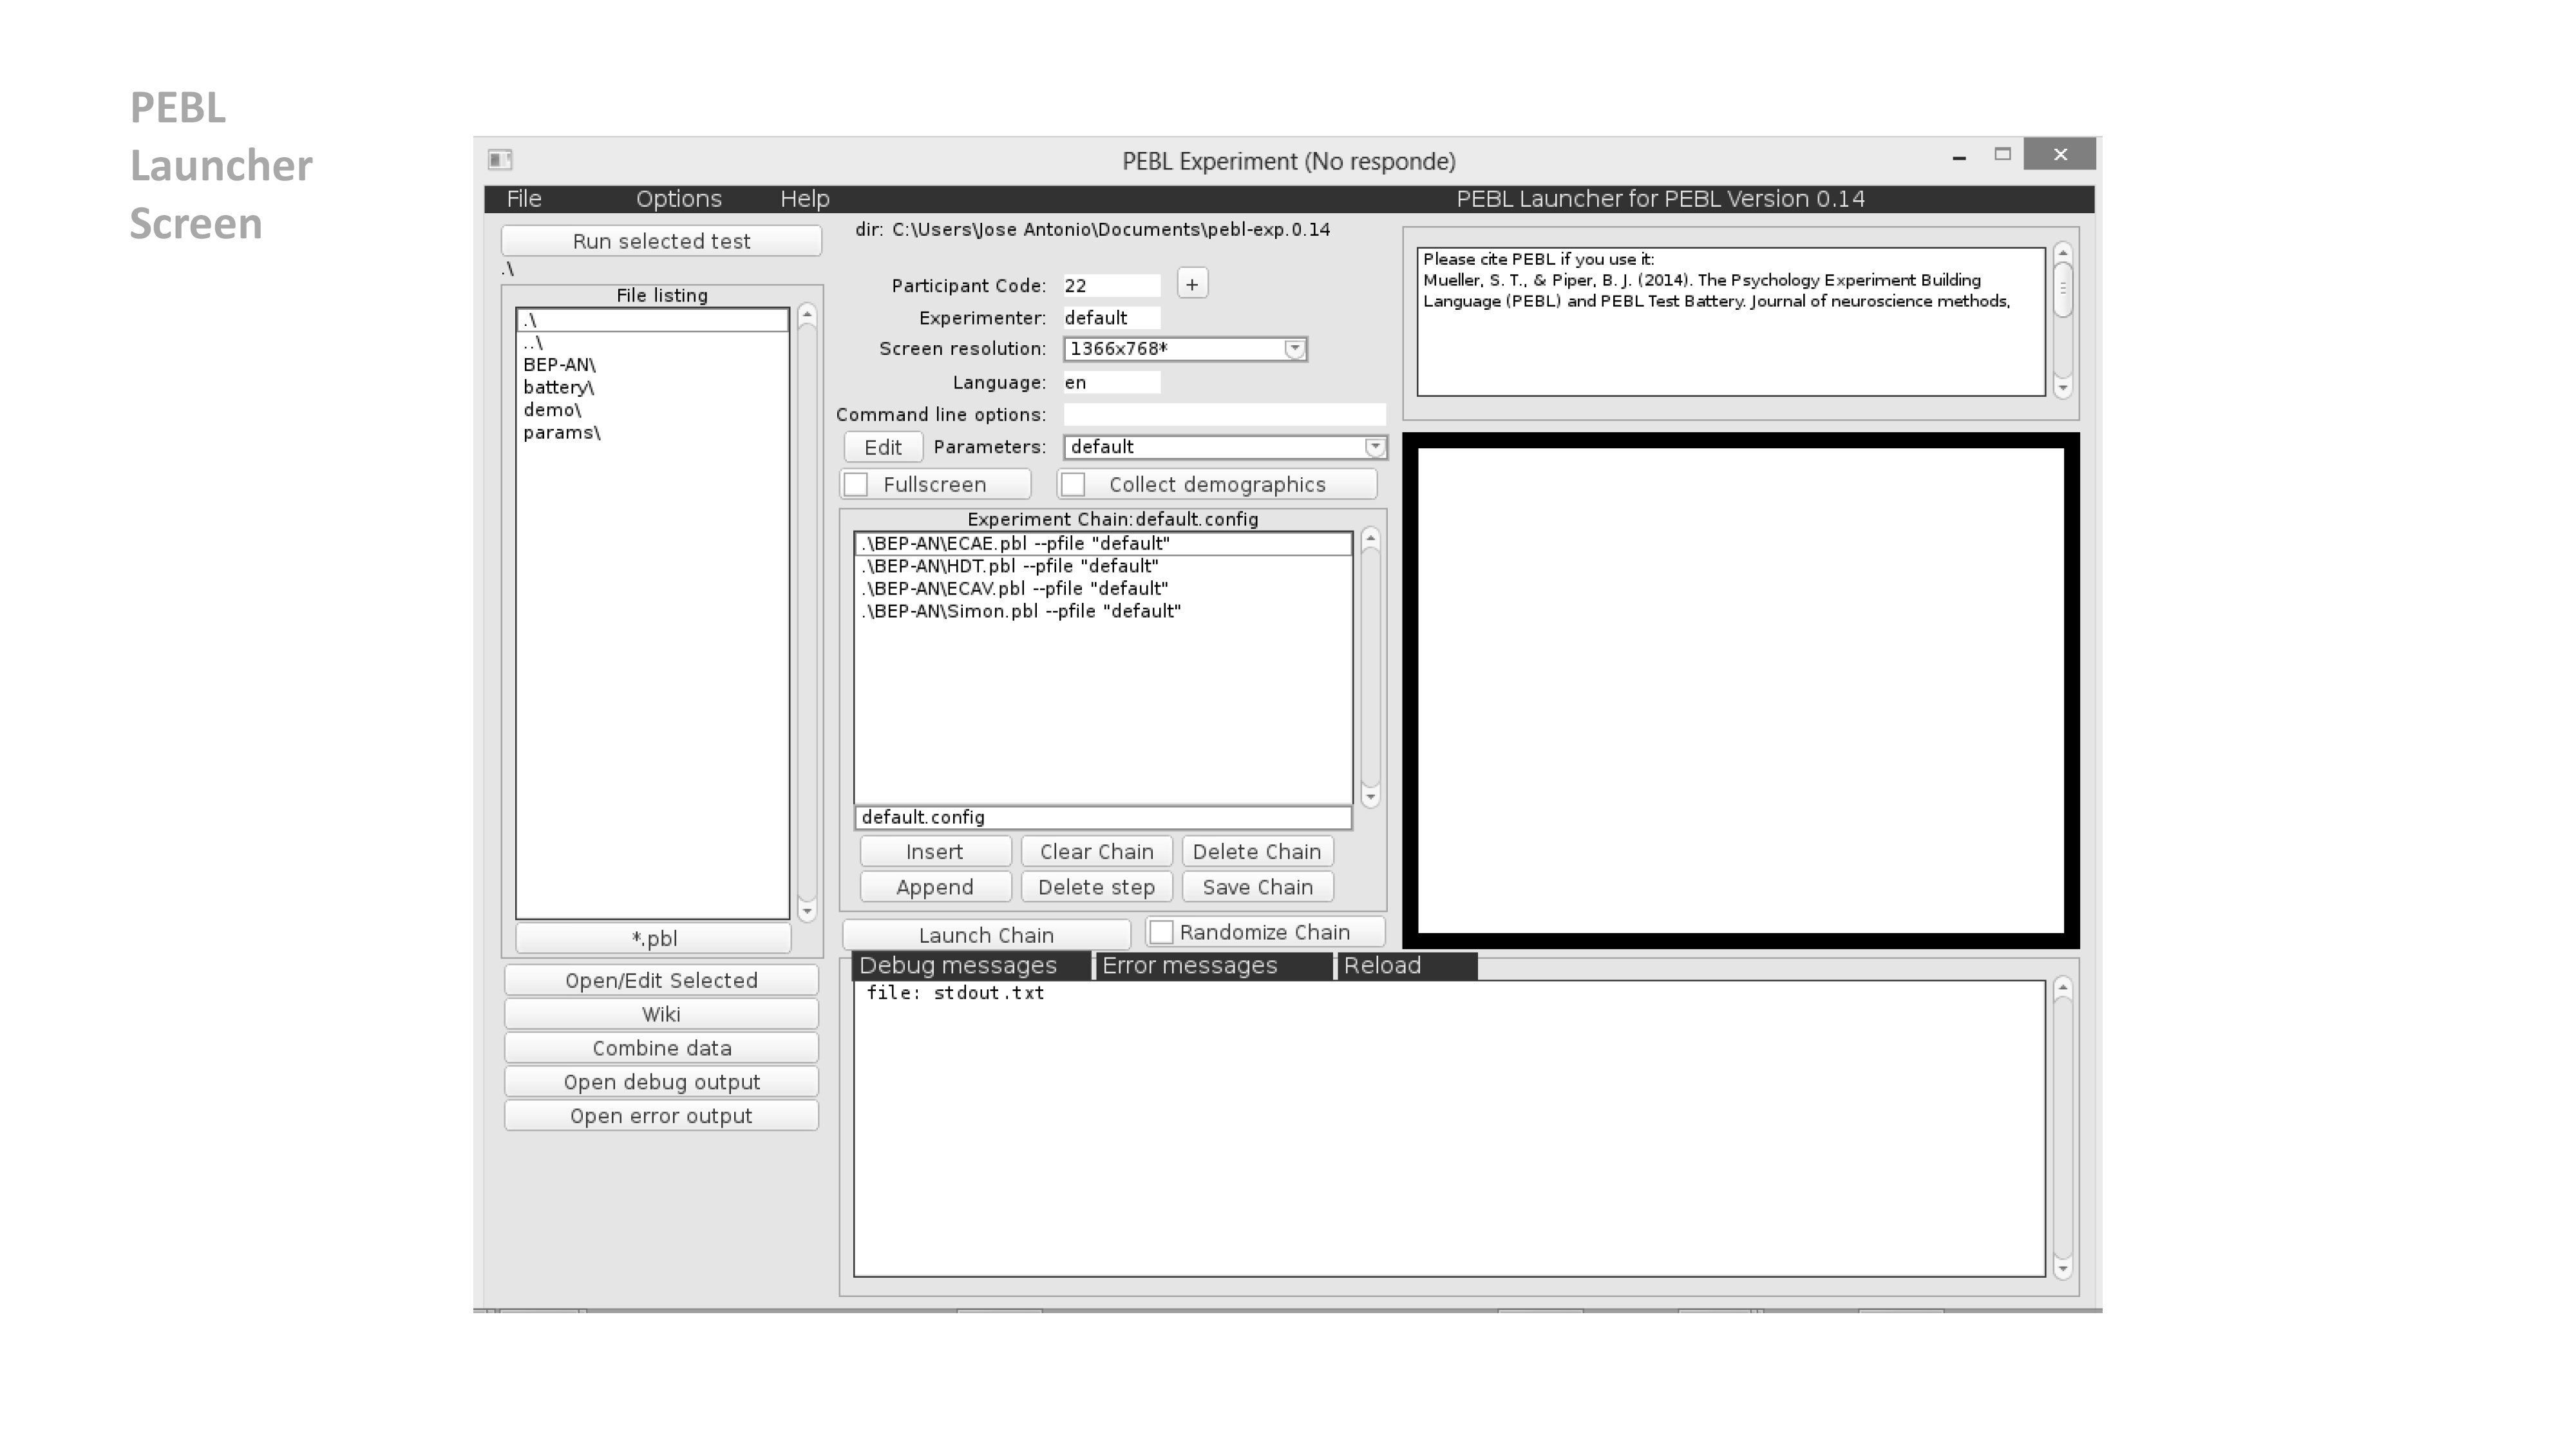Click the Launch Chain button

(x=986, y=935)
